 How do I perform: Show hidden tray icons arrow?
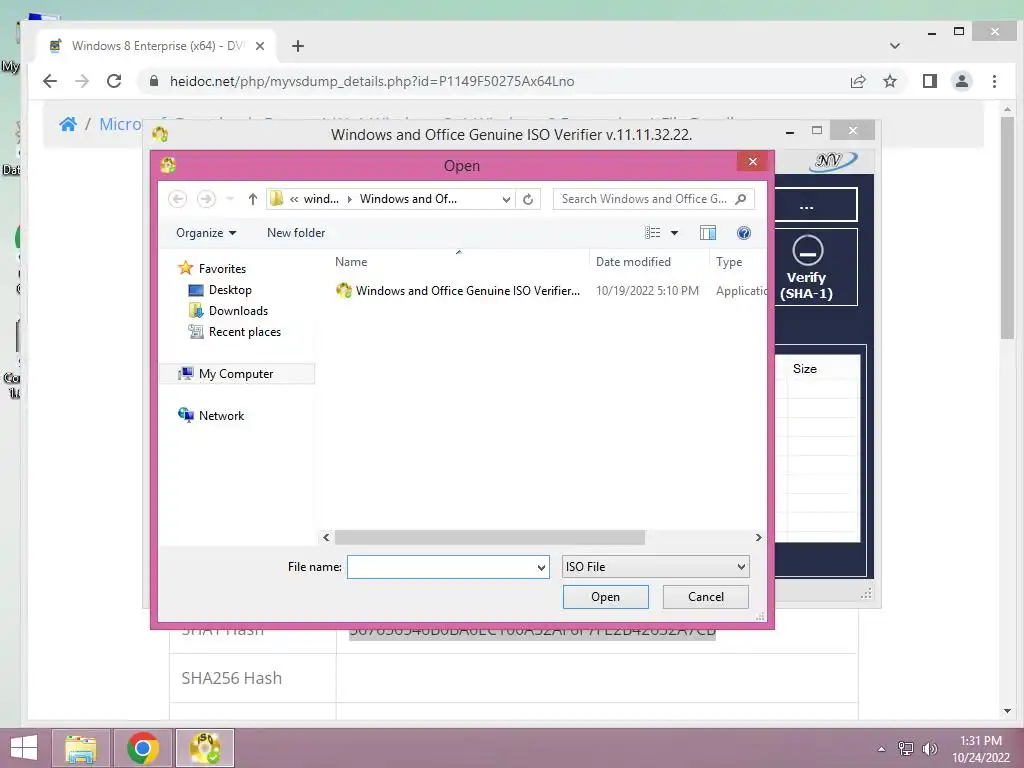[x=881, y=748]
